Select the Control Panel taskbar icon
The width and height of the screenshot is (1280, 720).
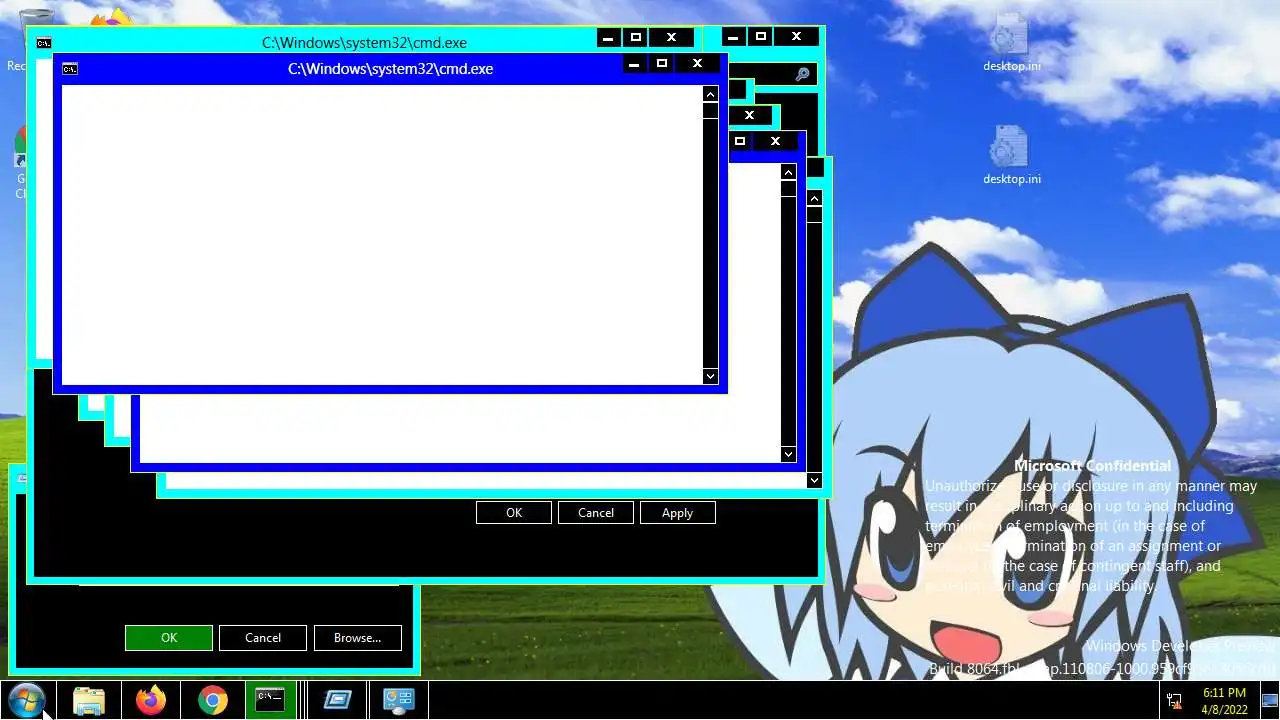click(x=399, y=700)
